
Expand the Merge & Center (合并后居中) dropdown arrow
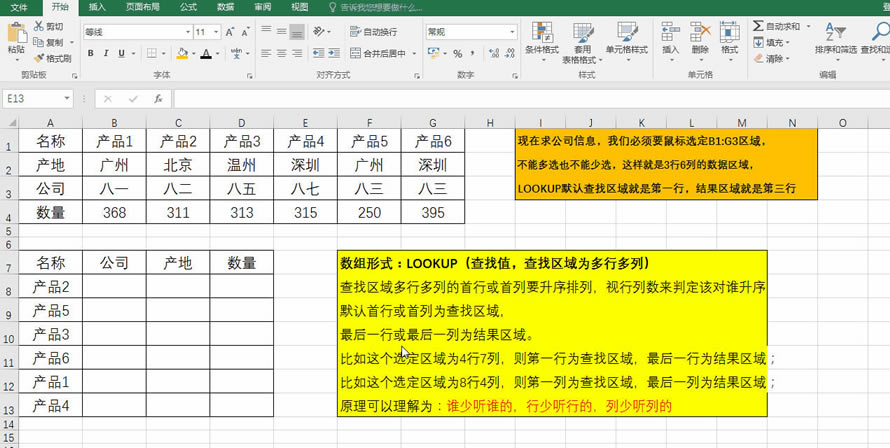click(x=414, y=53)
